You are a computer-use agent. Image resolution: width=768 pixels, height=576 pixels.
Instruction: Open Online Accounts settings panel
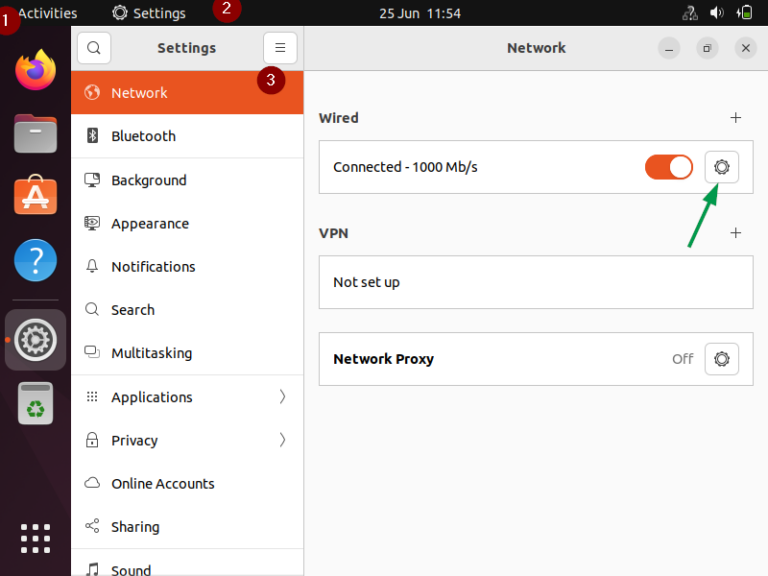coord(187,483)
